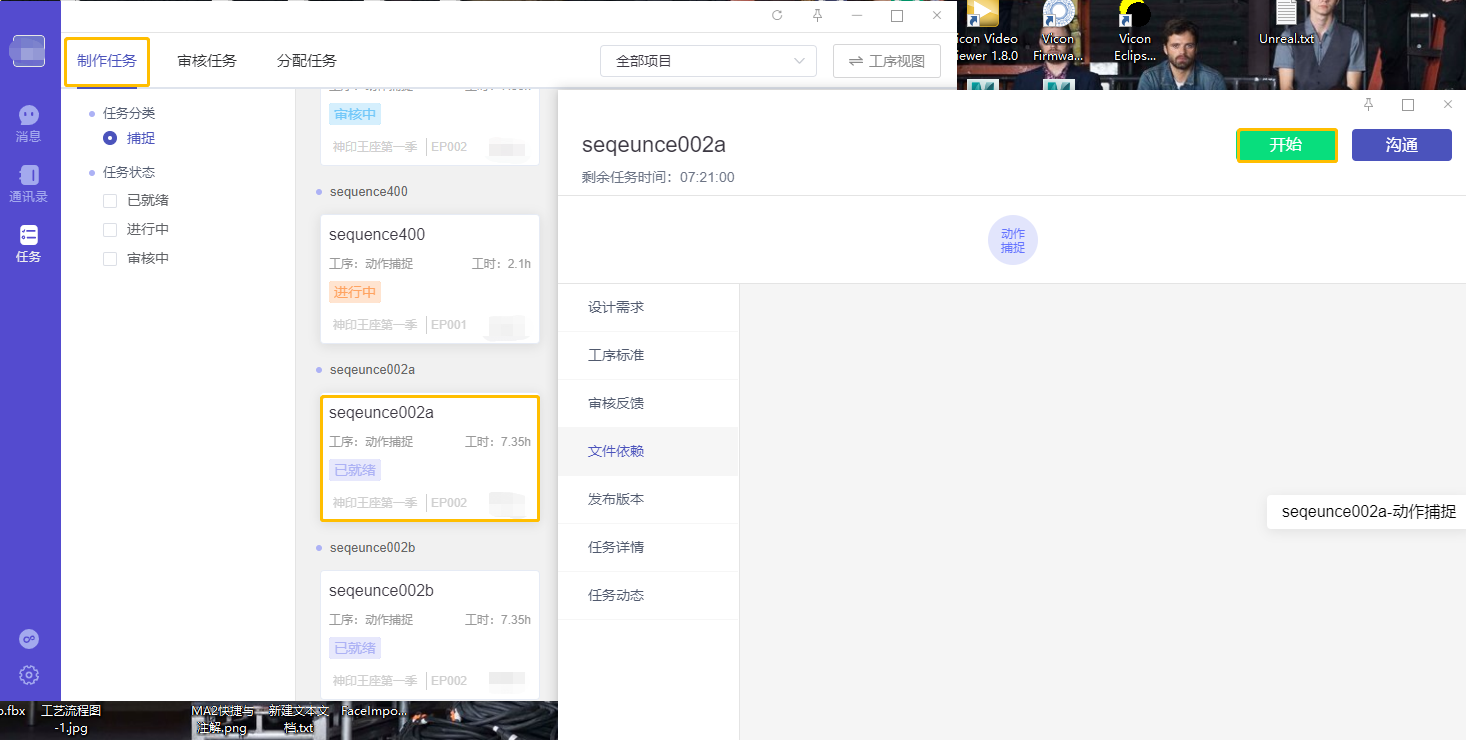Viewport: 1466px width, 740px height.
Task: Open the settings gear in sidebar
Action: 29,675
